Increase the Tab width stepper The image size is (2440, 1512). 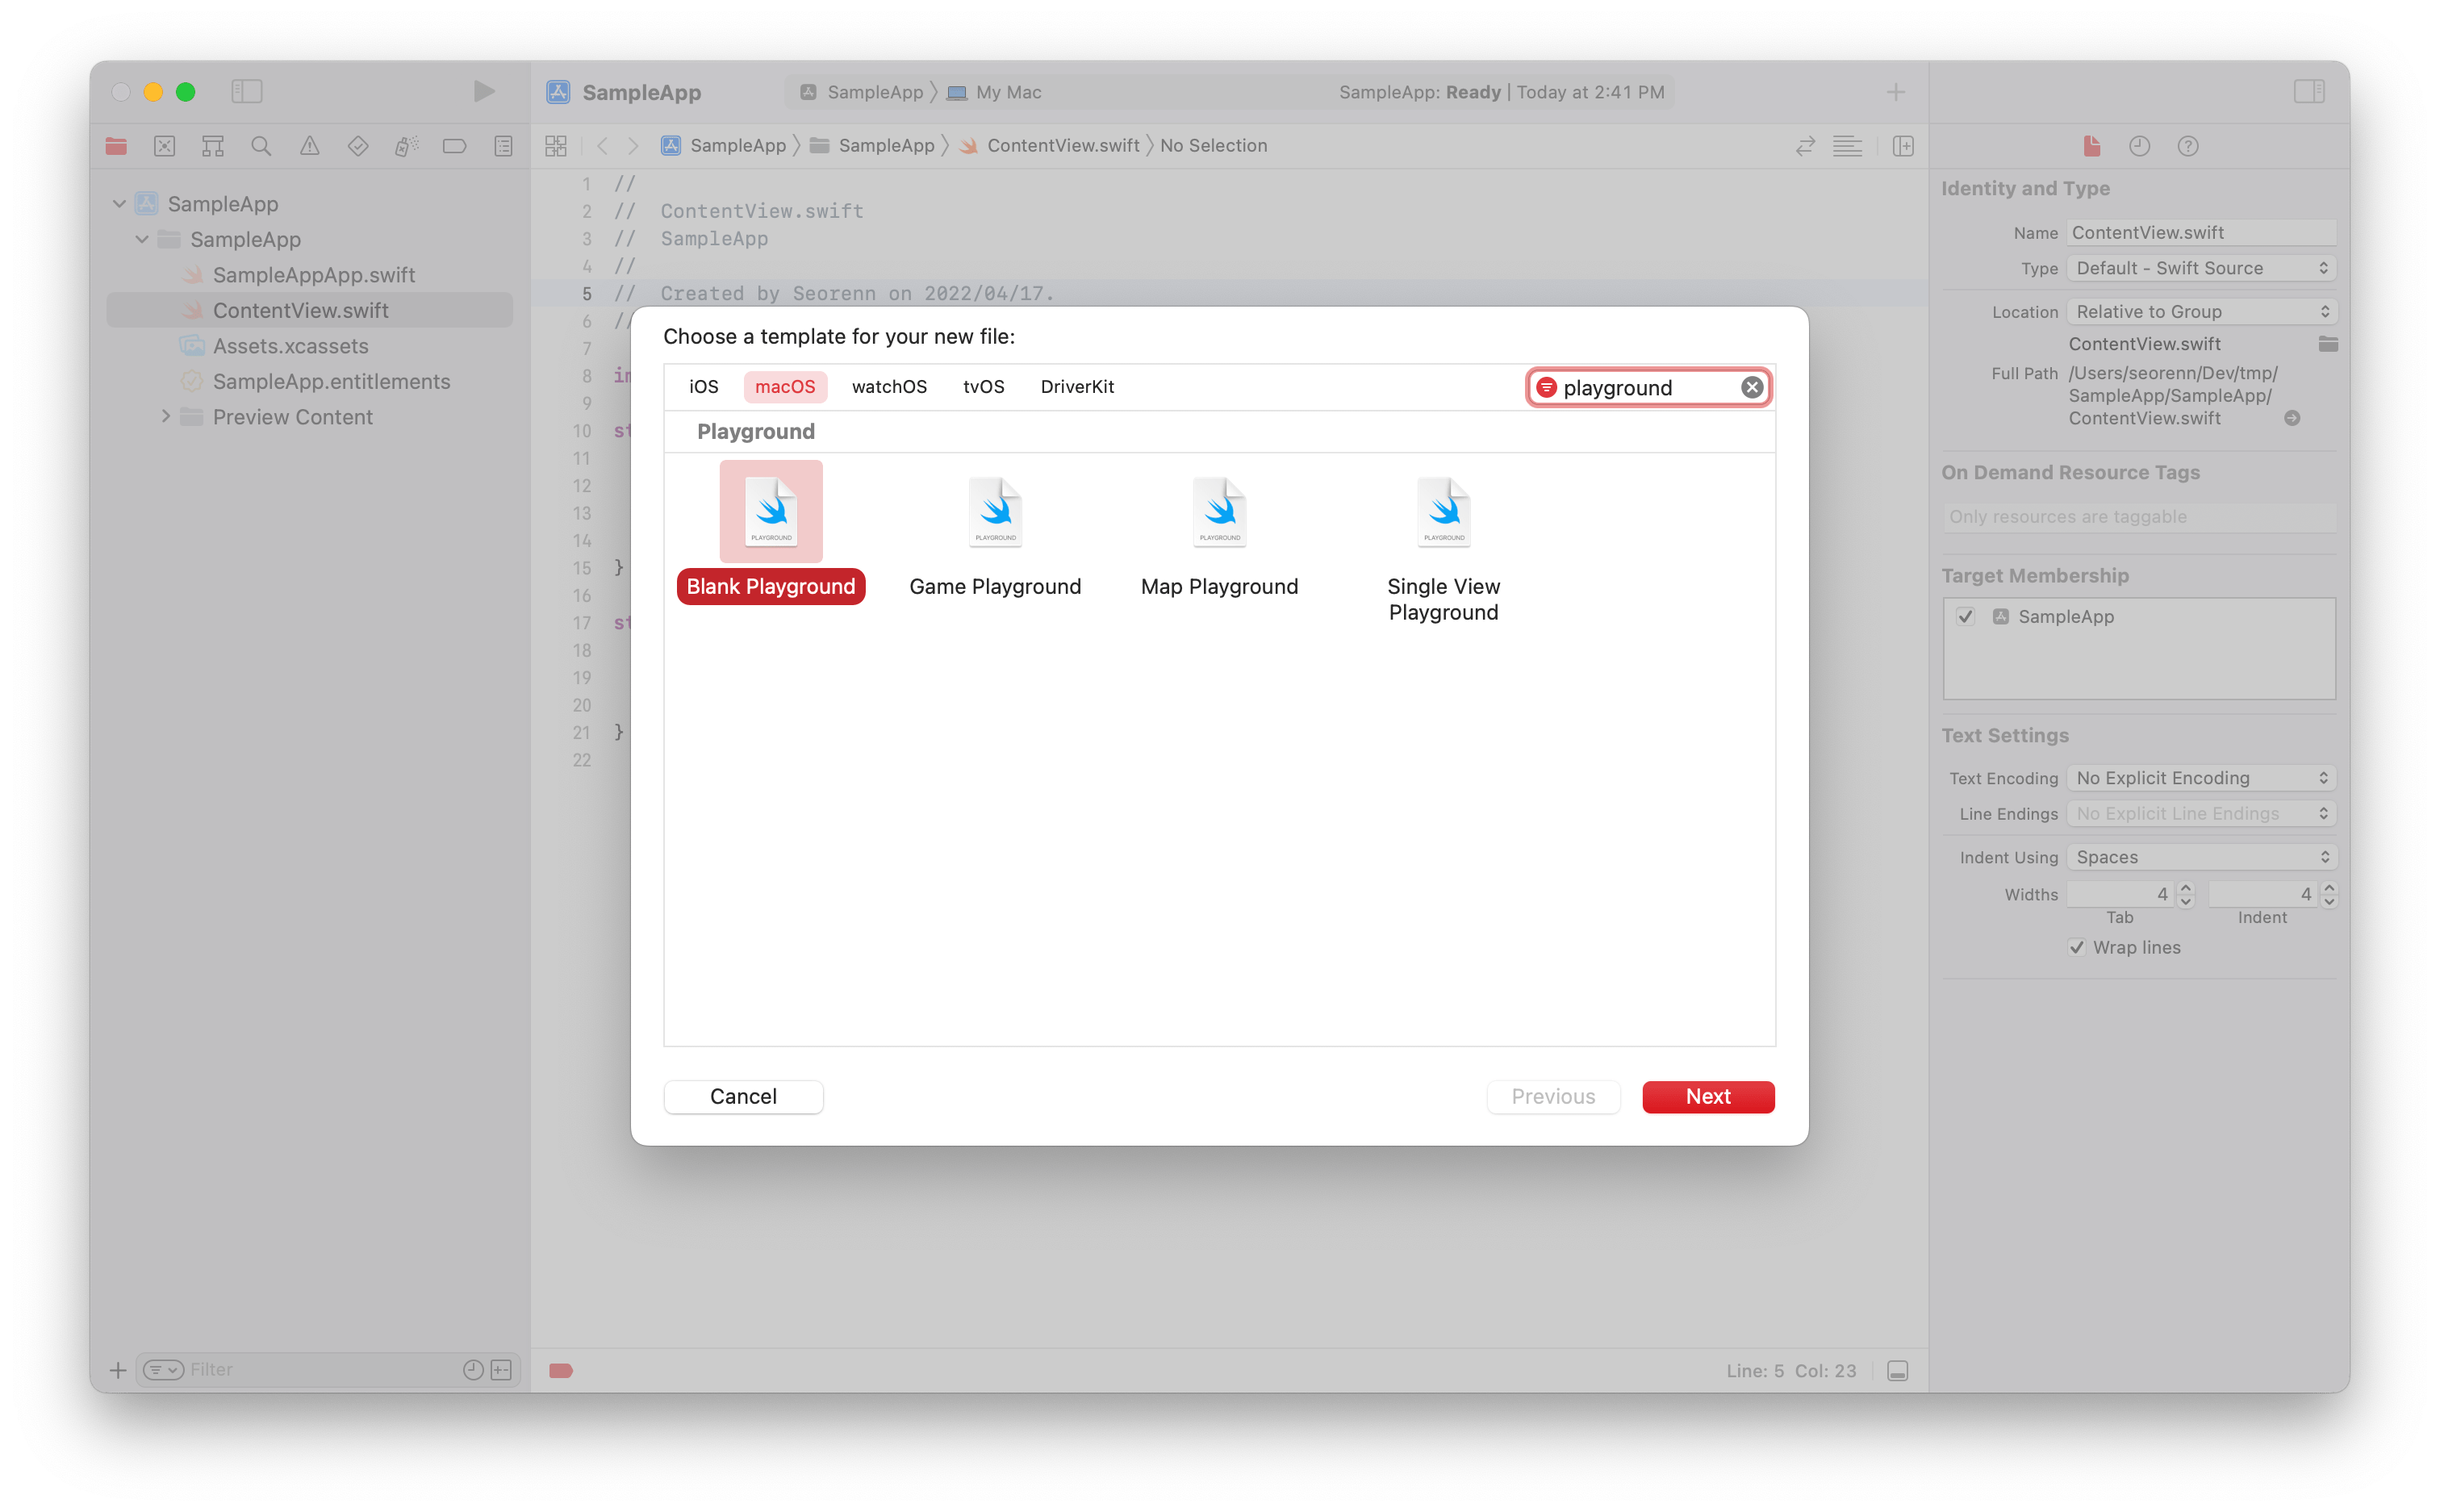tap(2186, 888)
